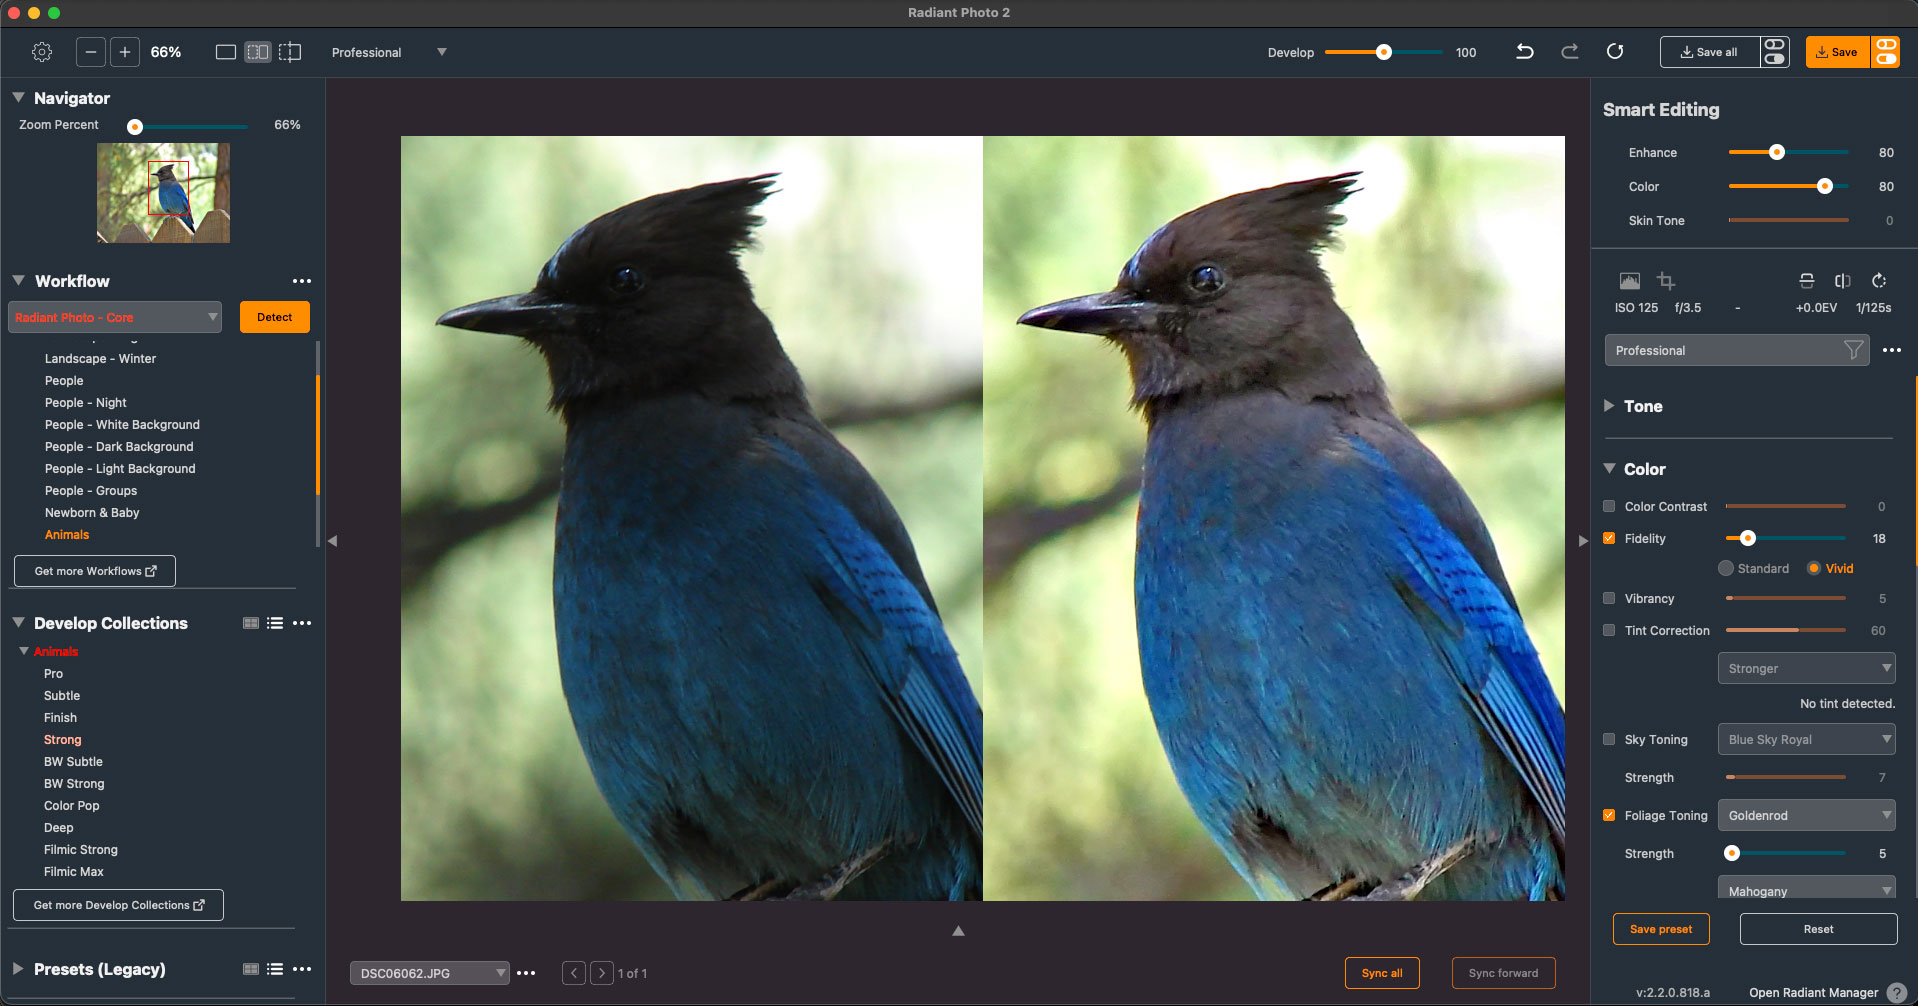Collapse the Develop Collections panel
The width and height of the screenshot is (1918, 1006).
pos(18,622)
